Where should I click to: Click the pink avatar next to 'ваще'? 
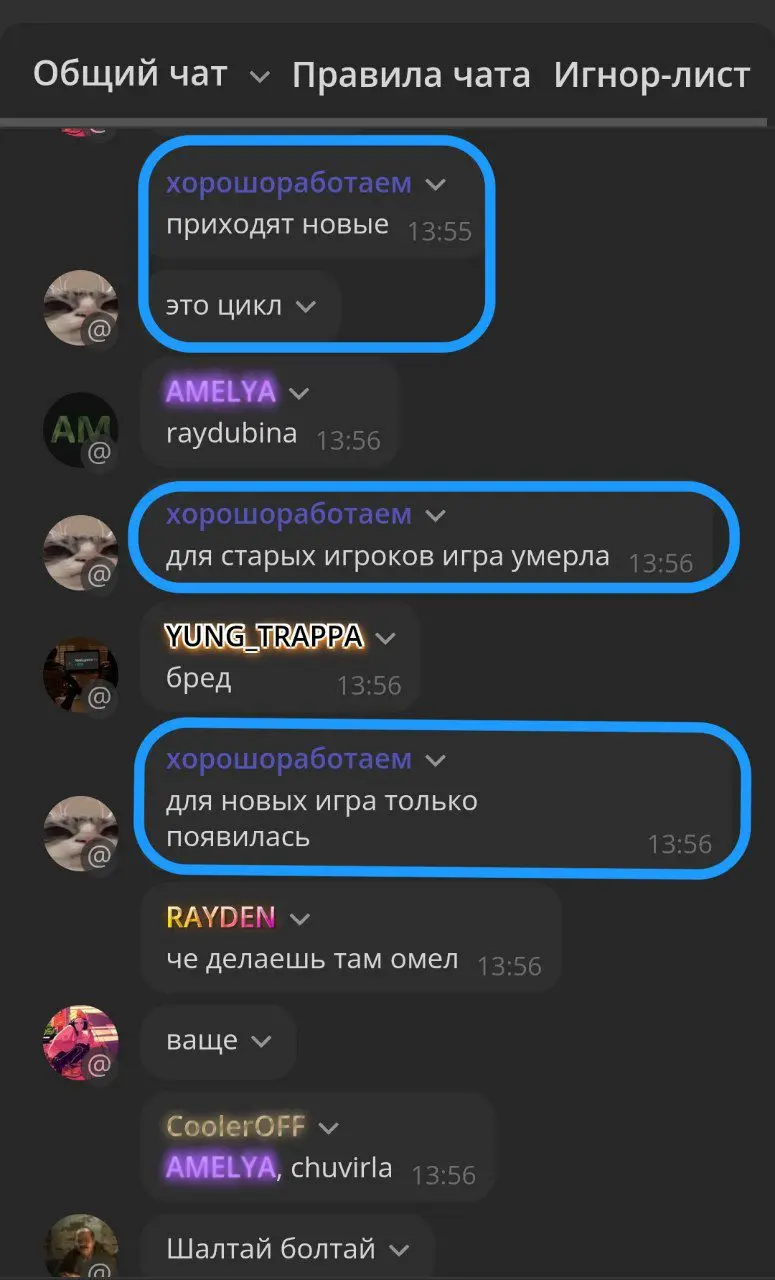pyautogui.click(x=80, y=1042)
